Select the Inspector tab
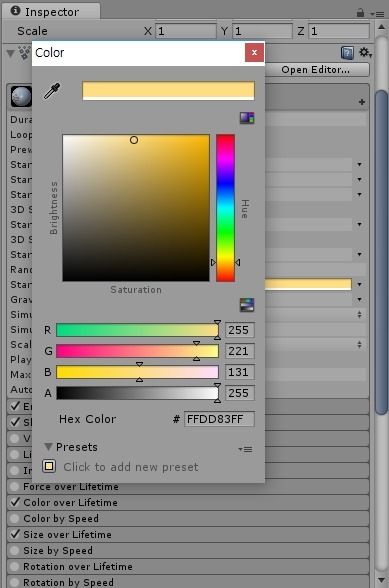The width and height of the screenshot is (389, 588). click(51, 11)
